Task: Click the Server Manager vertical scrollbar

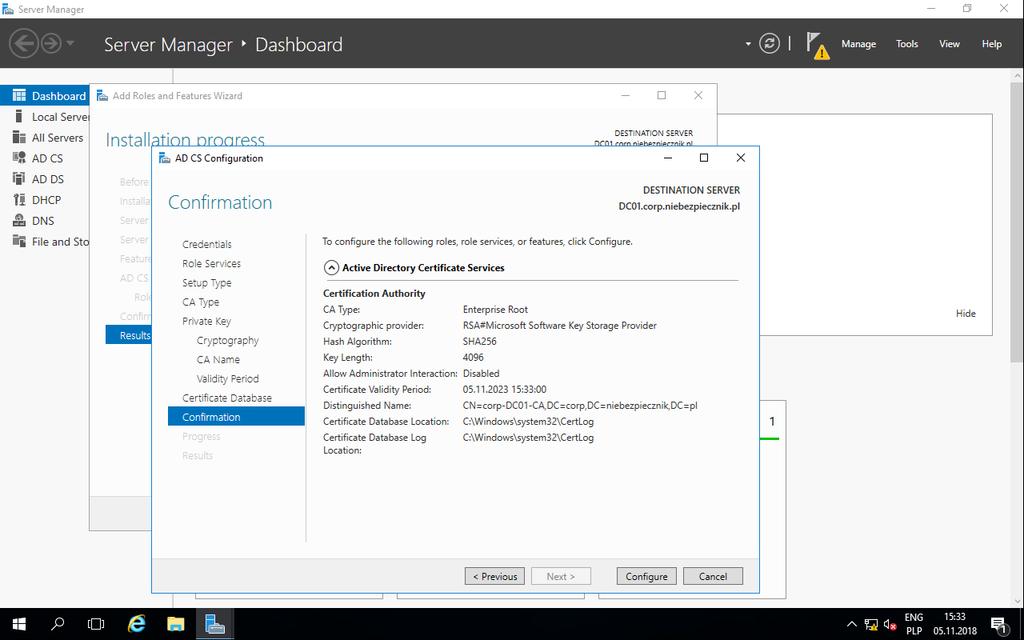Action: (1017, 222)
